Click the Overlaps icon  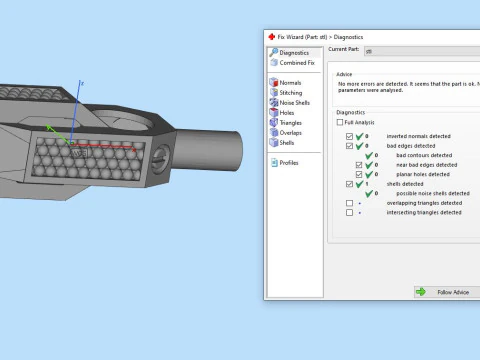coord(274,132)
